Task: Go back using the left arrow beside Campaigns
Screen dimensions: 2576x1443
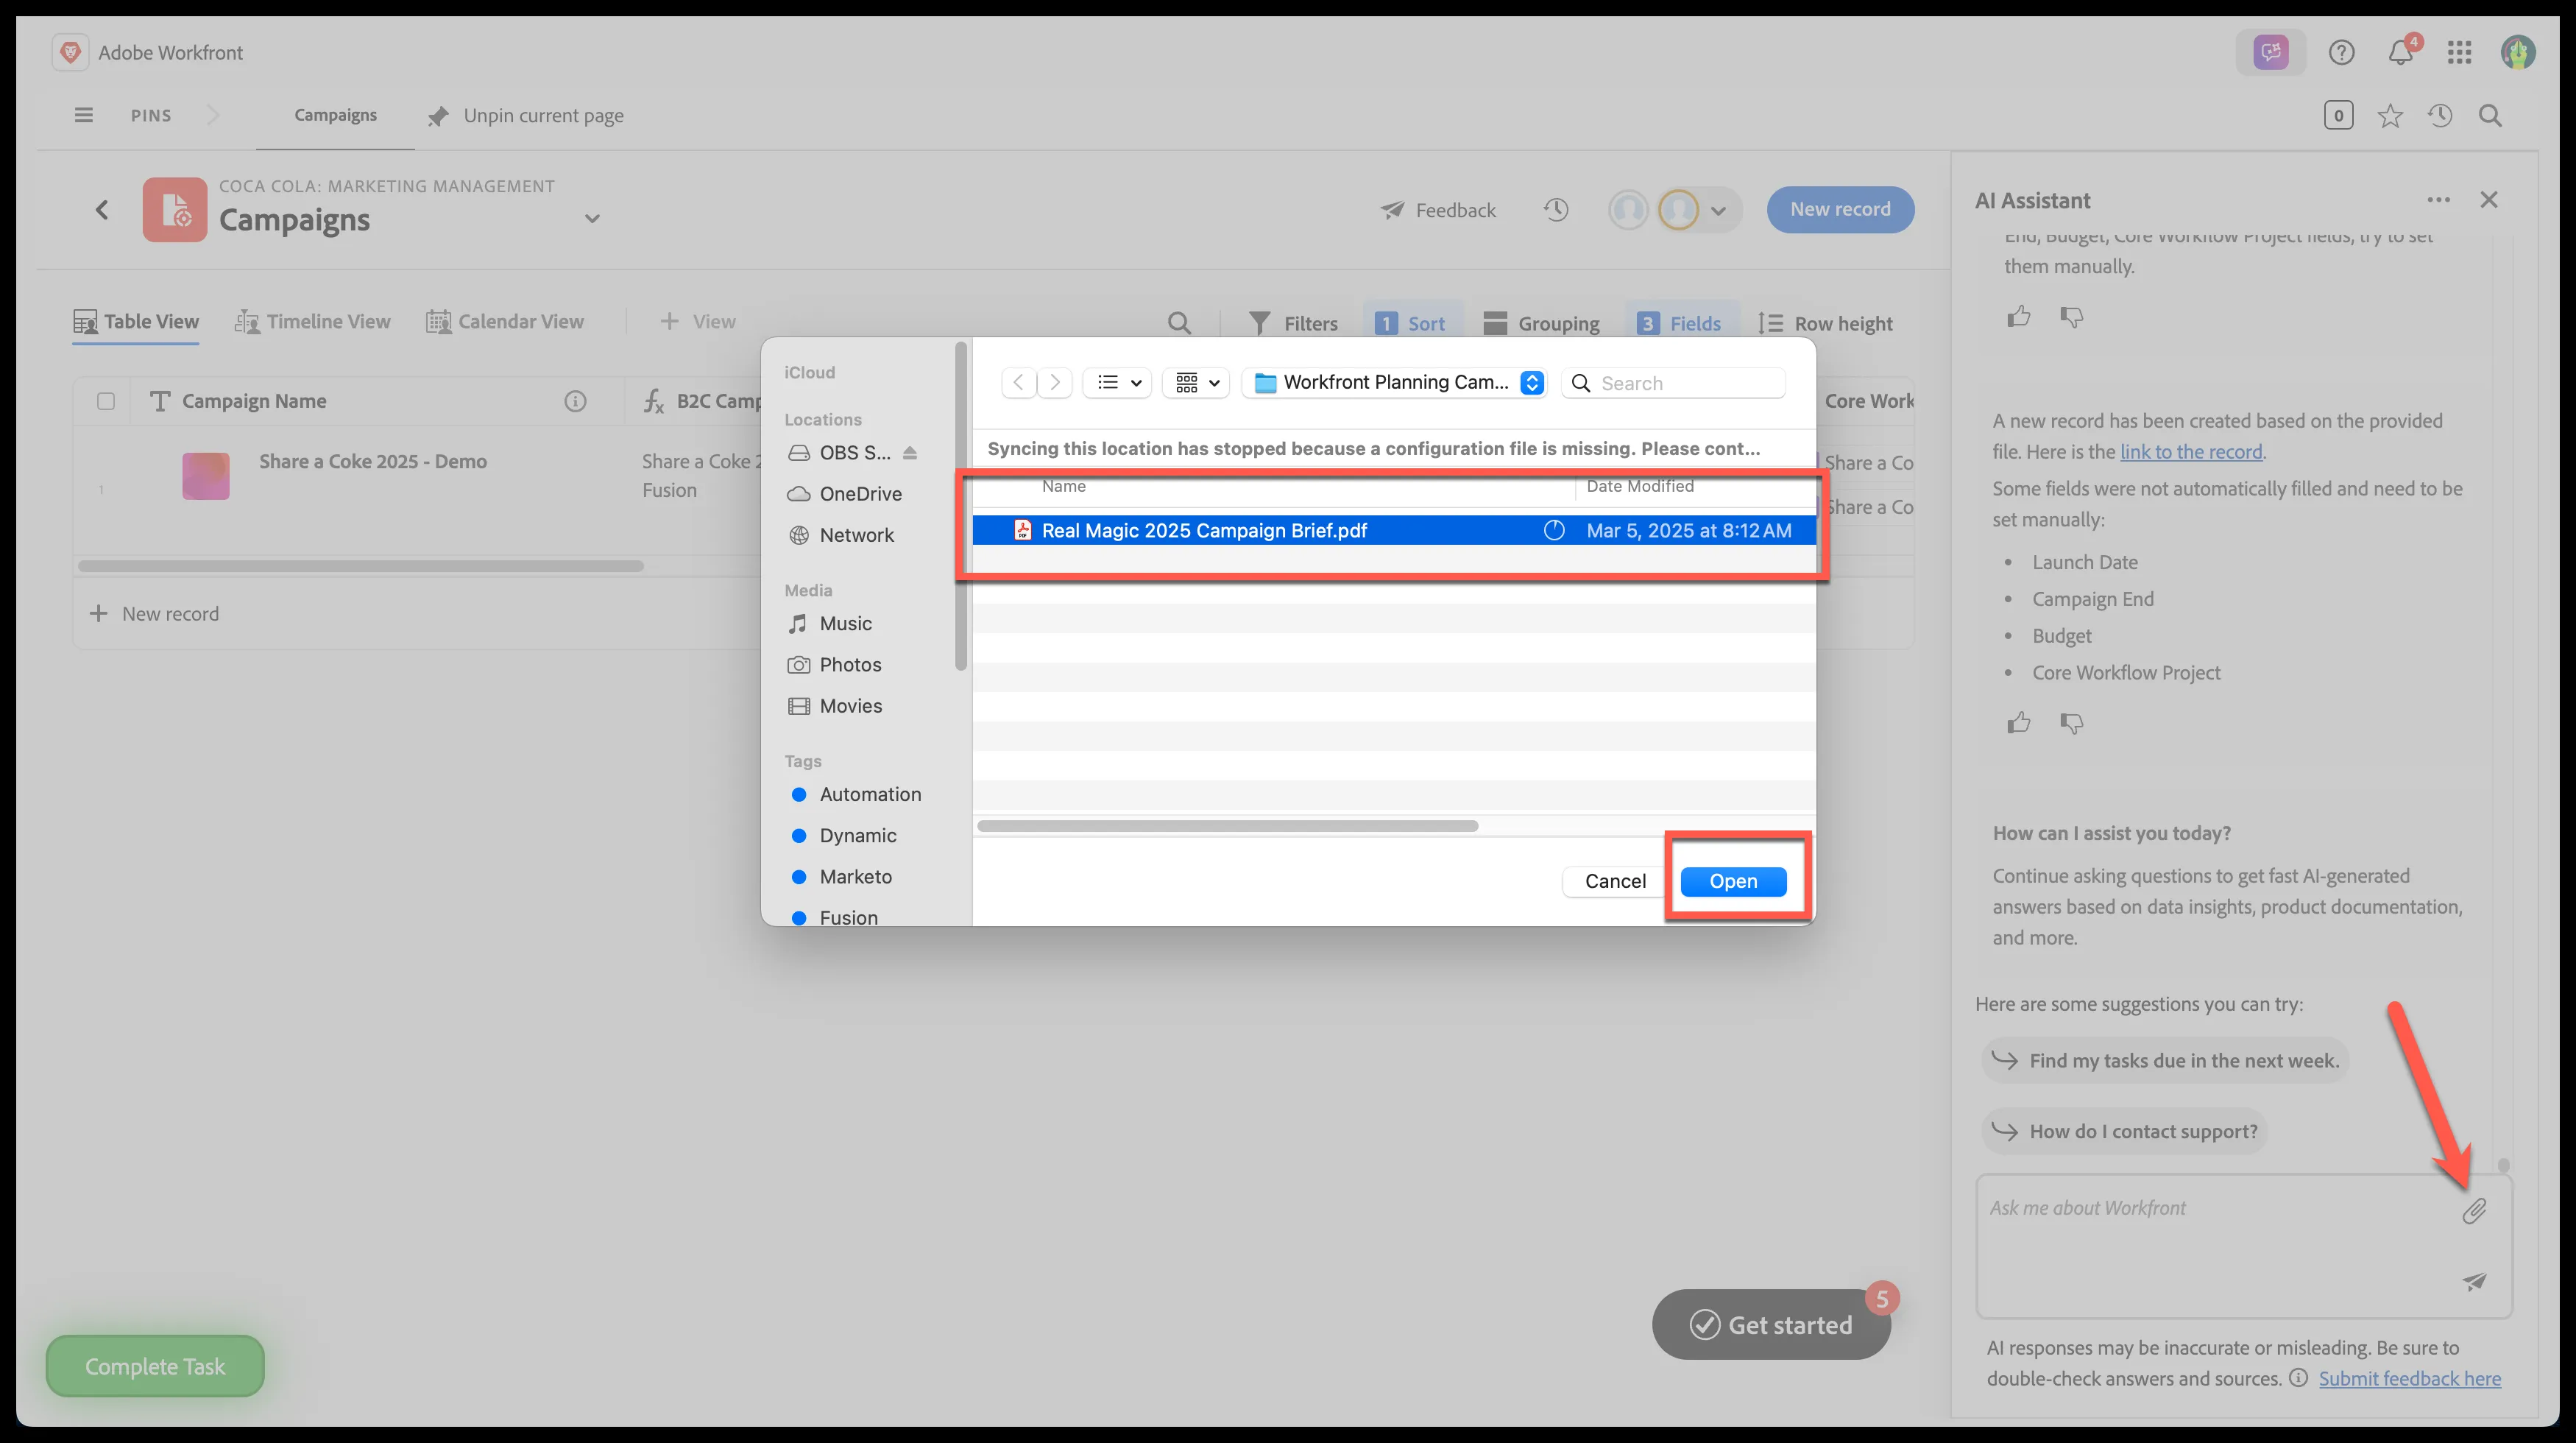Action: tap(102, 209)
